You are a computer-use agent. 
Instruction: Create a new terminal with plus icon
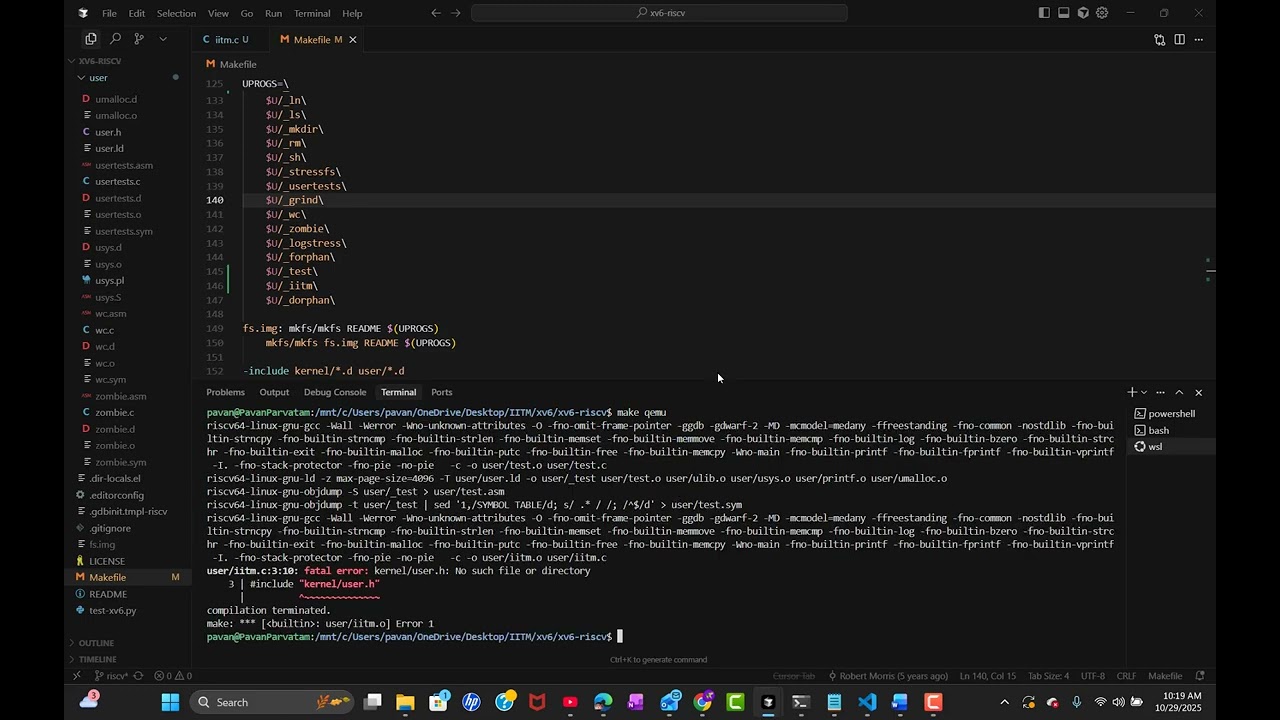(1132, 392)
